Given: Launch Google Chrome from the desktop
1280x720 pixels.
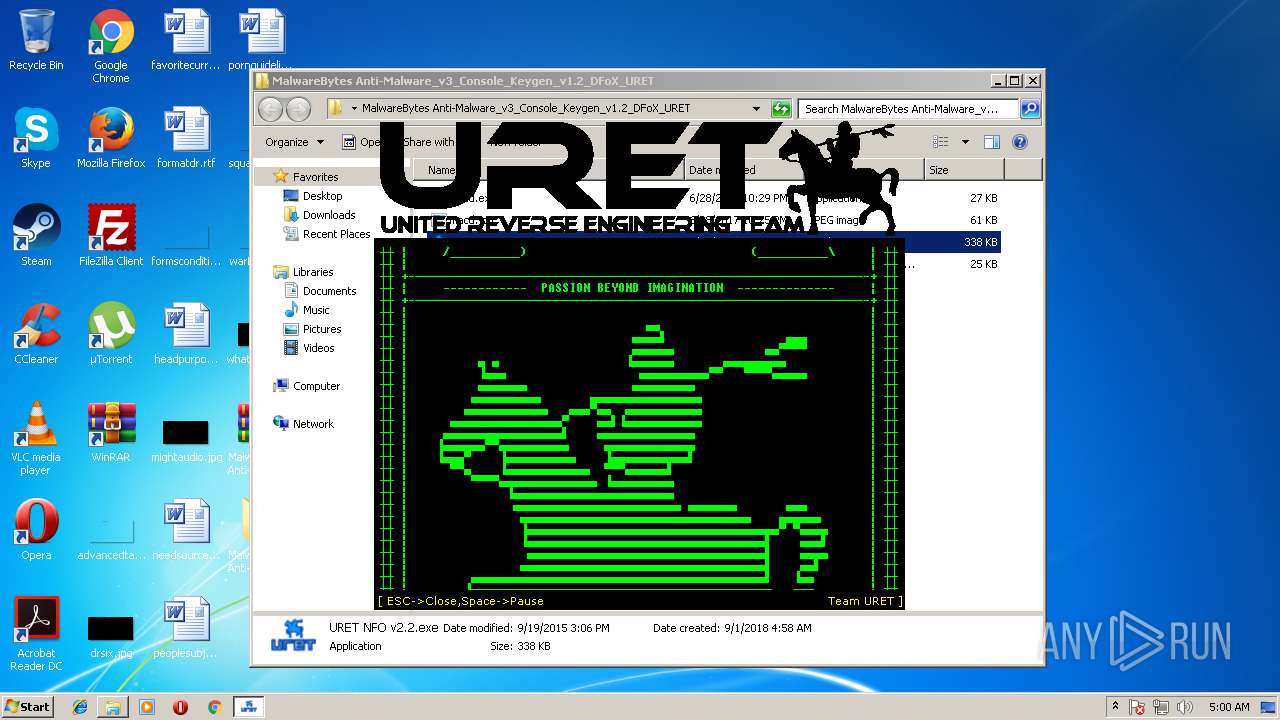Looking at the screenshot, I should click(111, 46).
